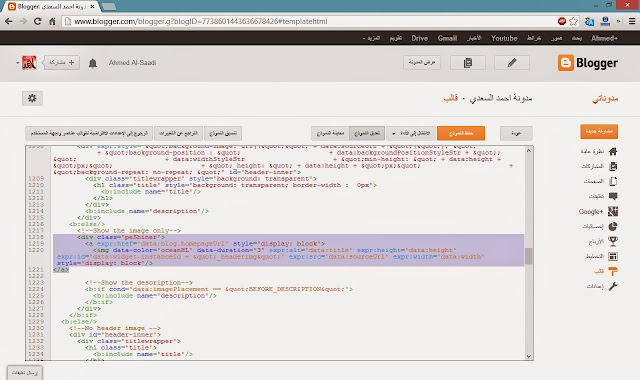
Task: Click the browser home icon
Action: click(52, 21)
